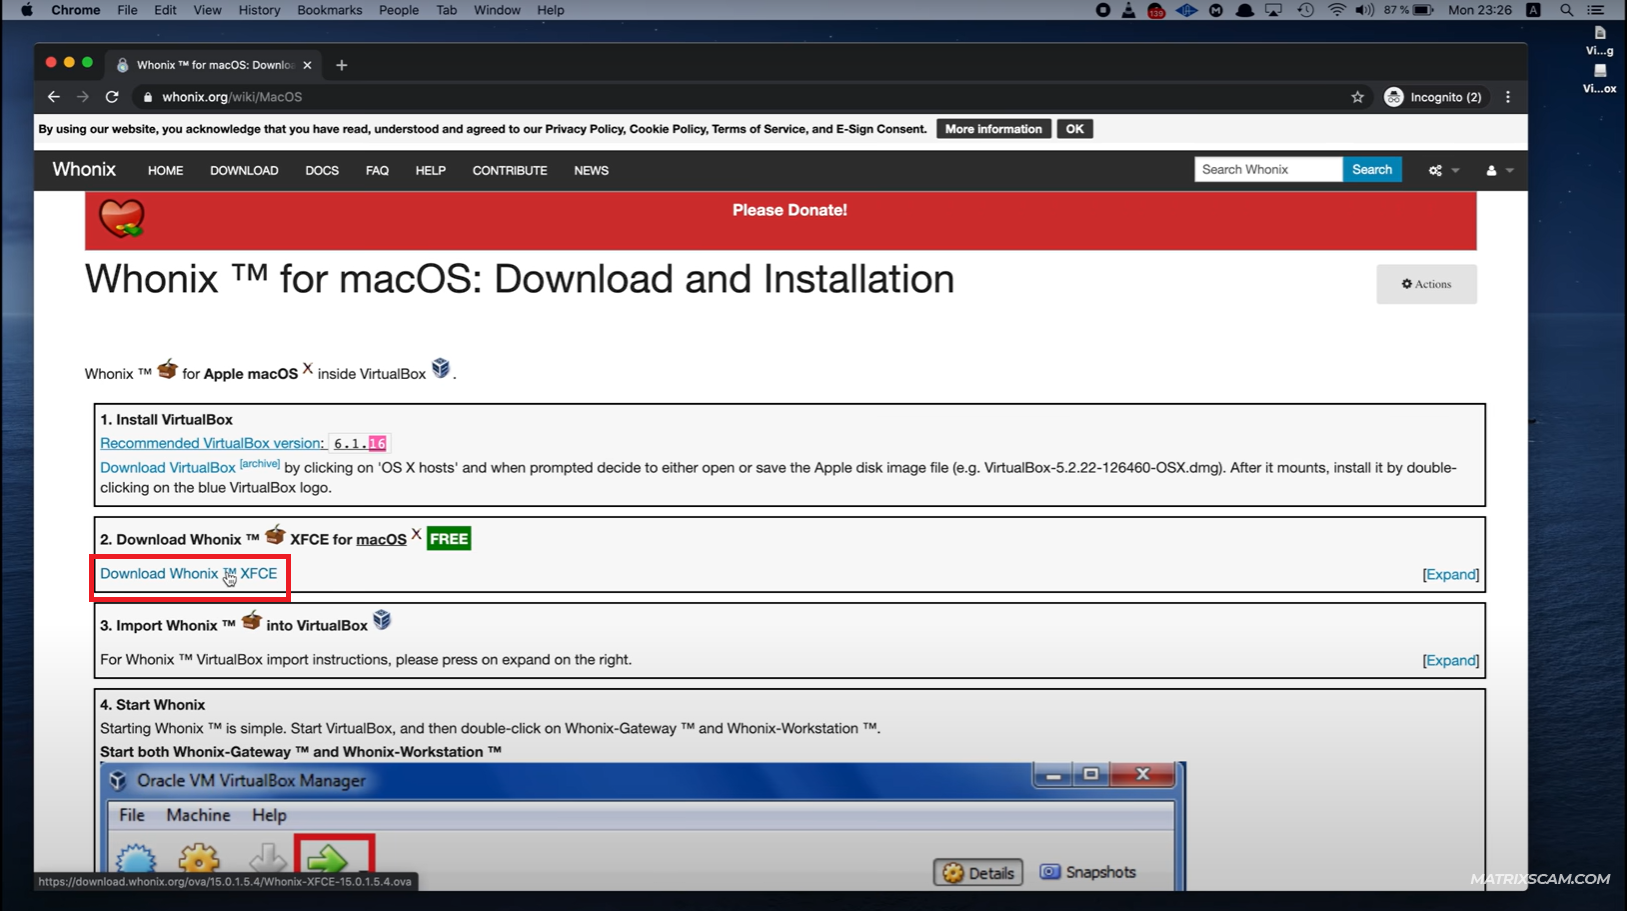Viewport: 1627px width, 911px height.
Task: Click the VLC cone icon in menu bar
Action: (x=1128, y=10)
